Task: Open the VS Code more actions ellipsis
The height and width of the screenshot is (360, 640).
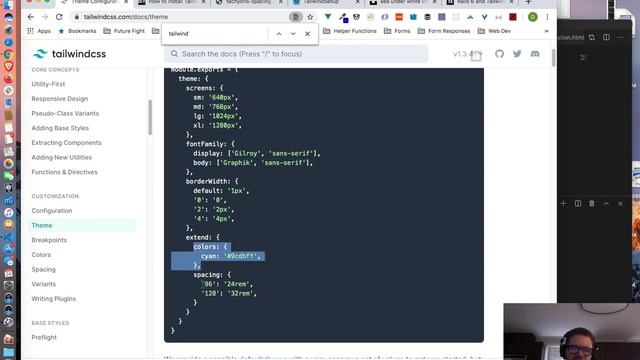Action: pyautogui.click(x=620, y=37)
